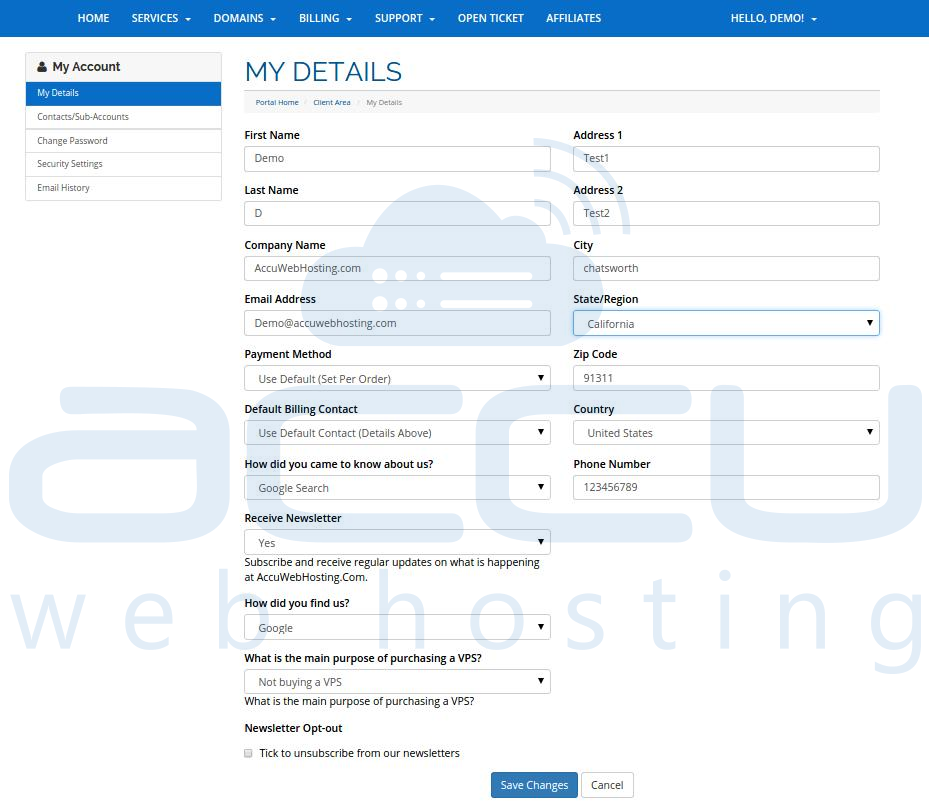
Task: Click the Last Name field
Action: click(397, 213)
